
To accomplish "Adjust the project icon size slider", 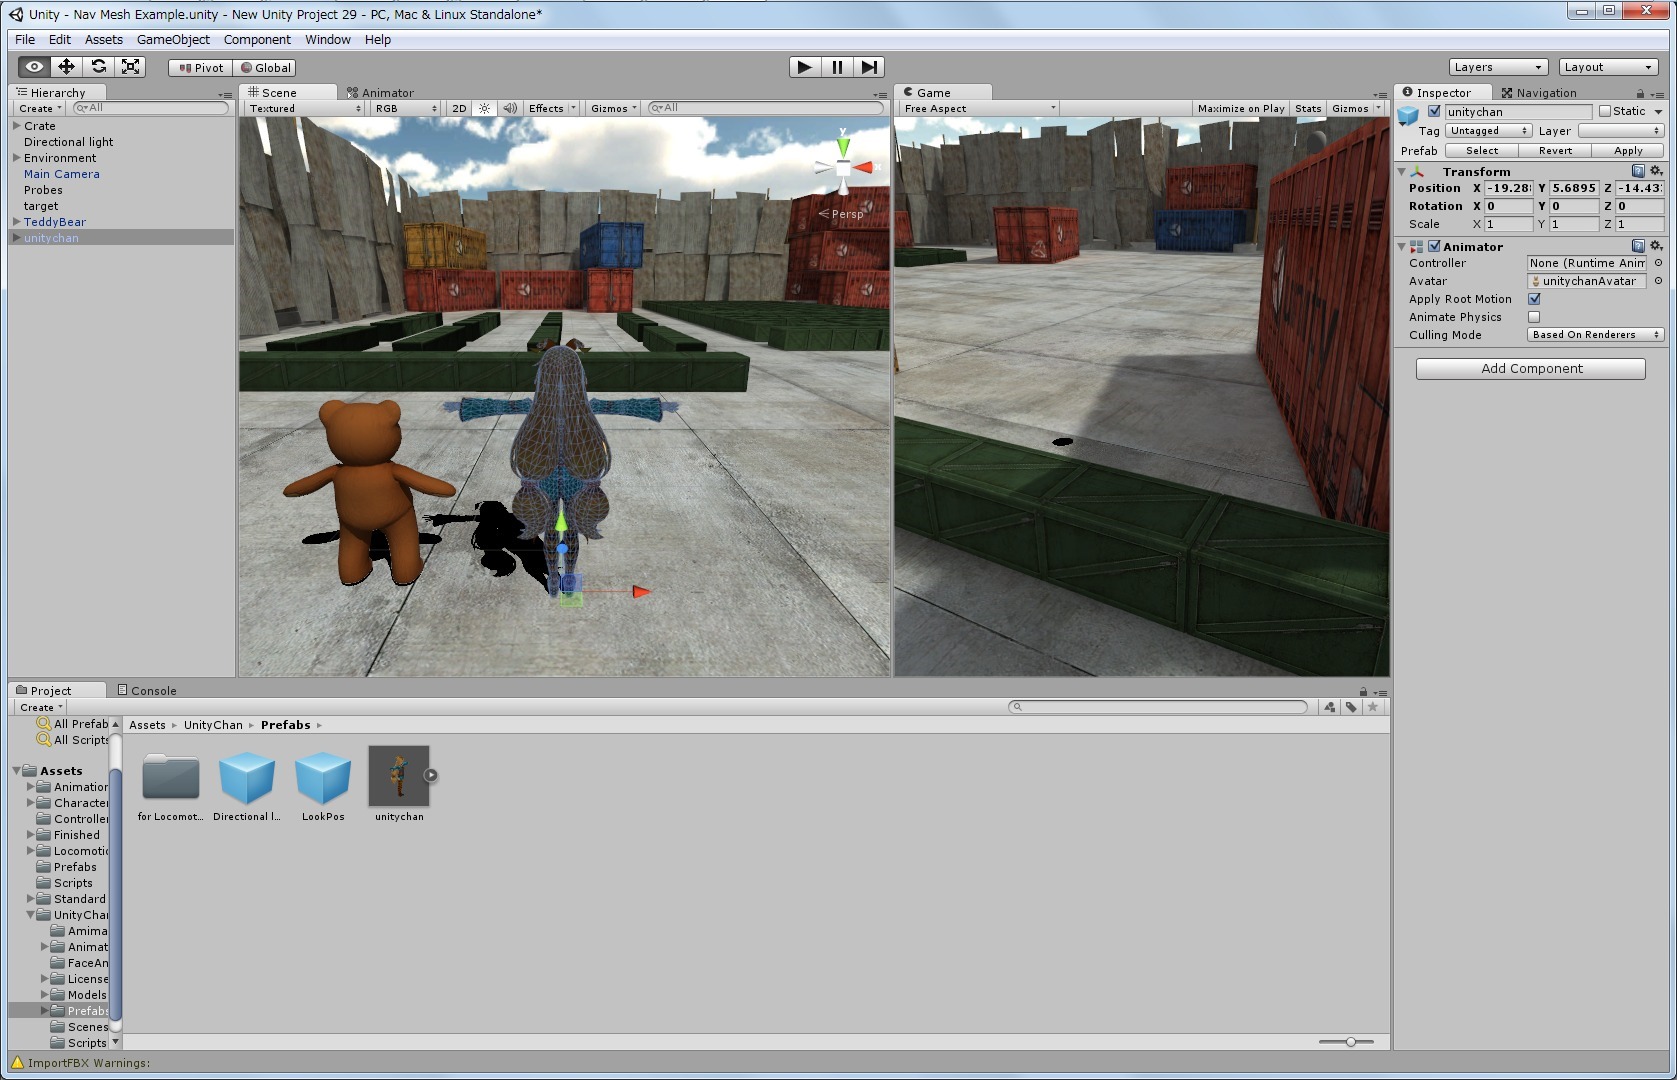I will pos(1350,1042).
